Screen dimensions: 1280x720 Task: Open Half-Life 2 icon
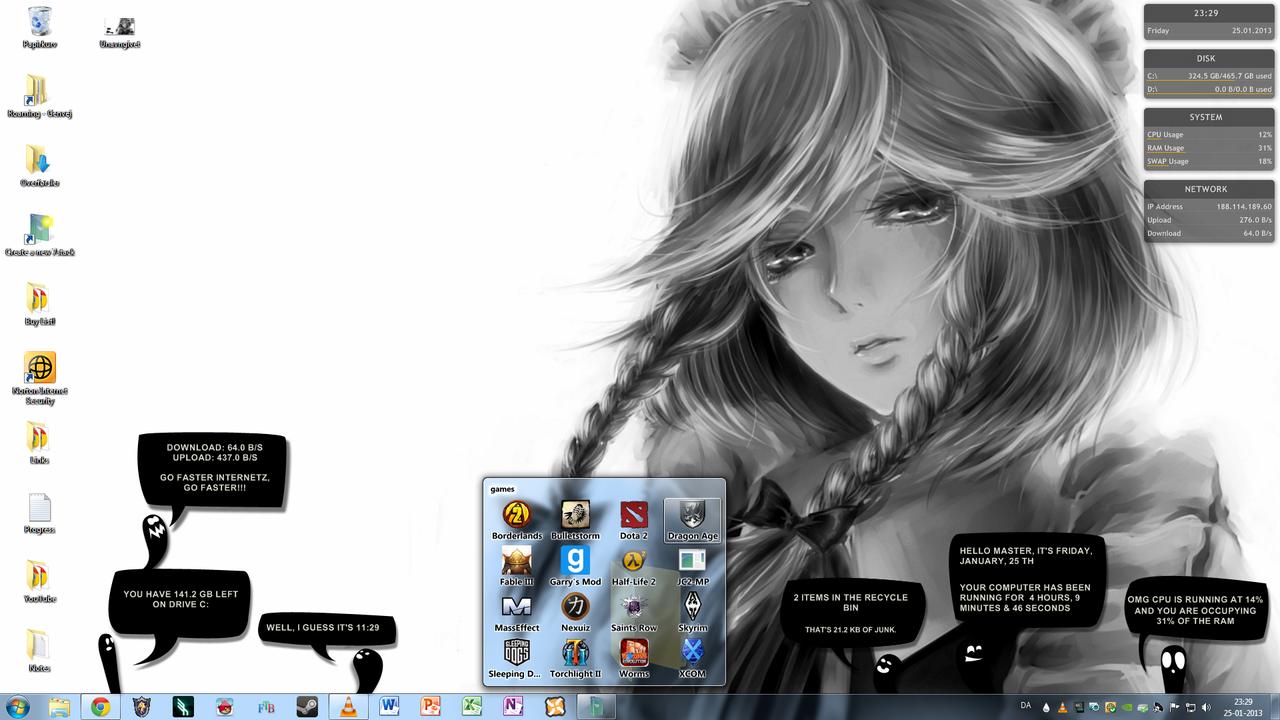(x=633, y=563)
